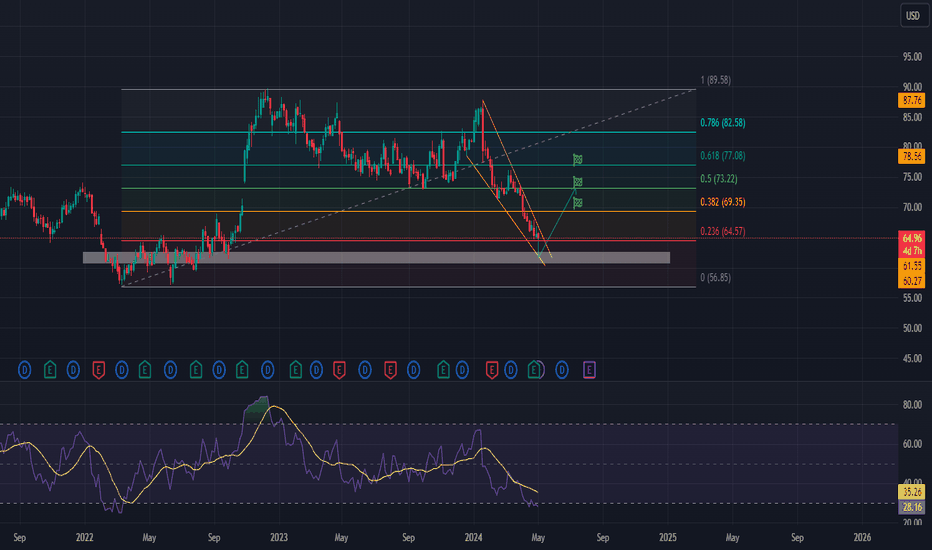Click the leftmost dividend D marker
The image size is (932, 550).
(x=24, y=370)
